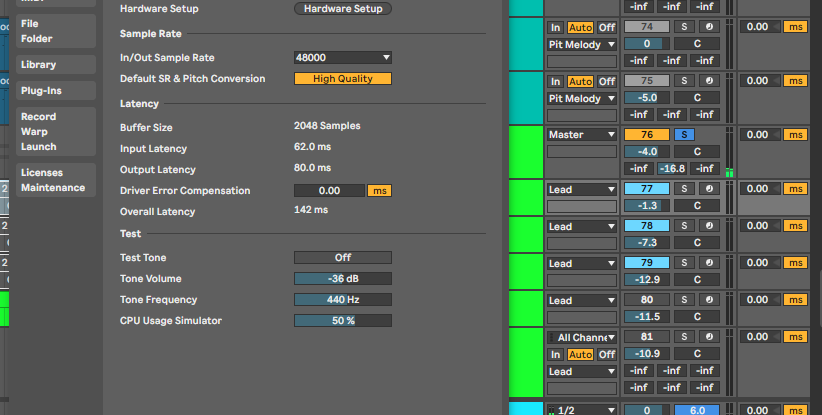Arm track 77 for recording

[709, 188]
